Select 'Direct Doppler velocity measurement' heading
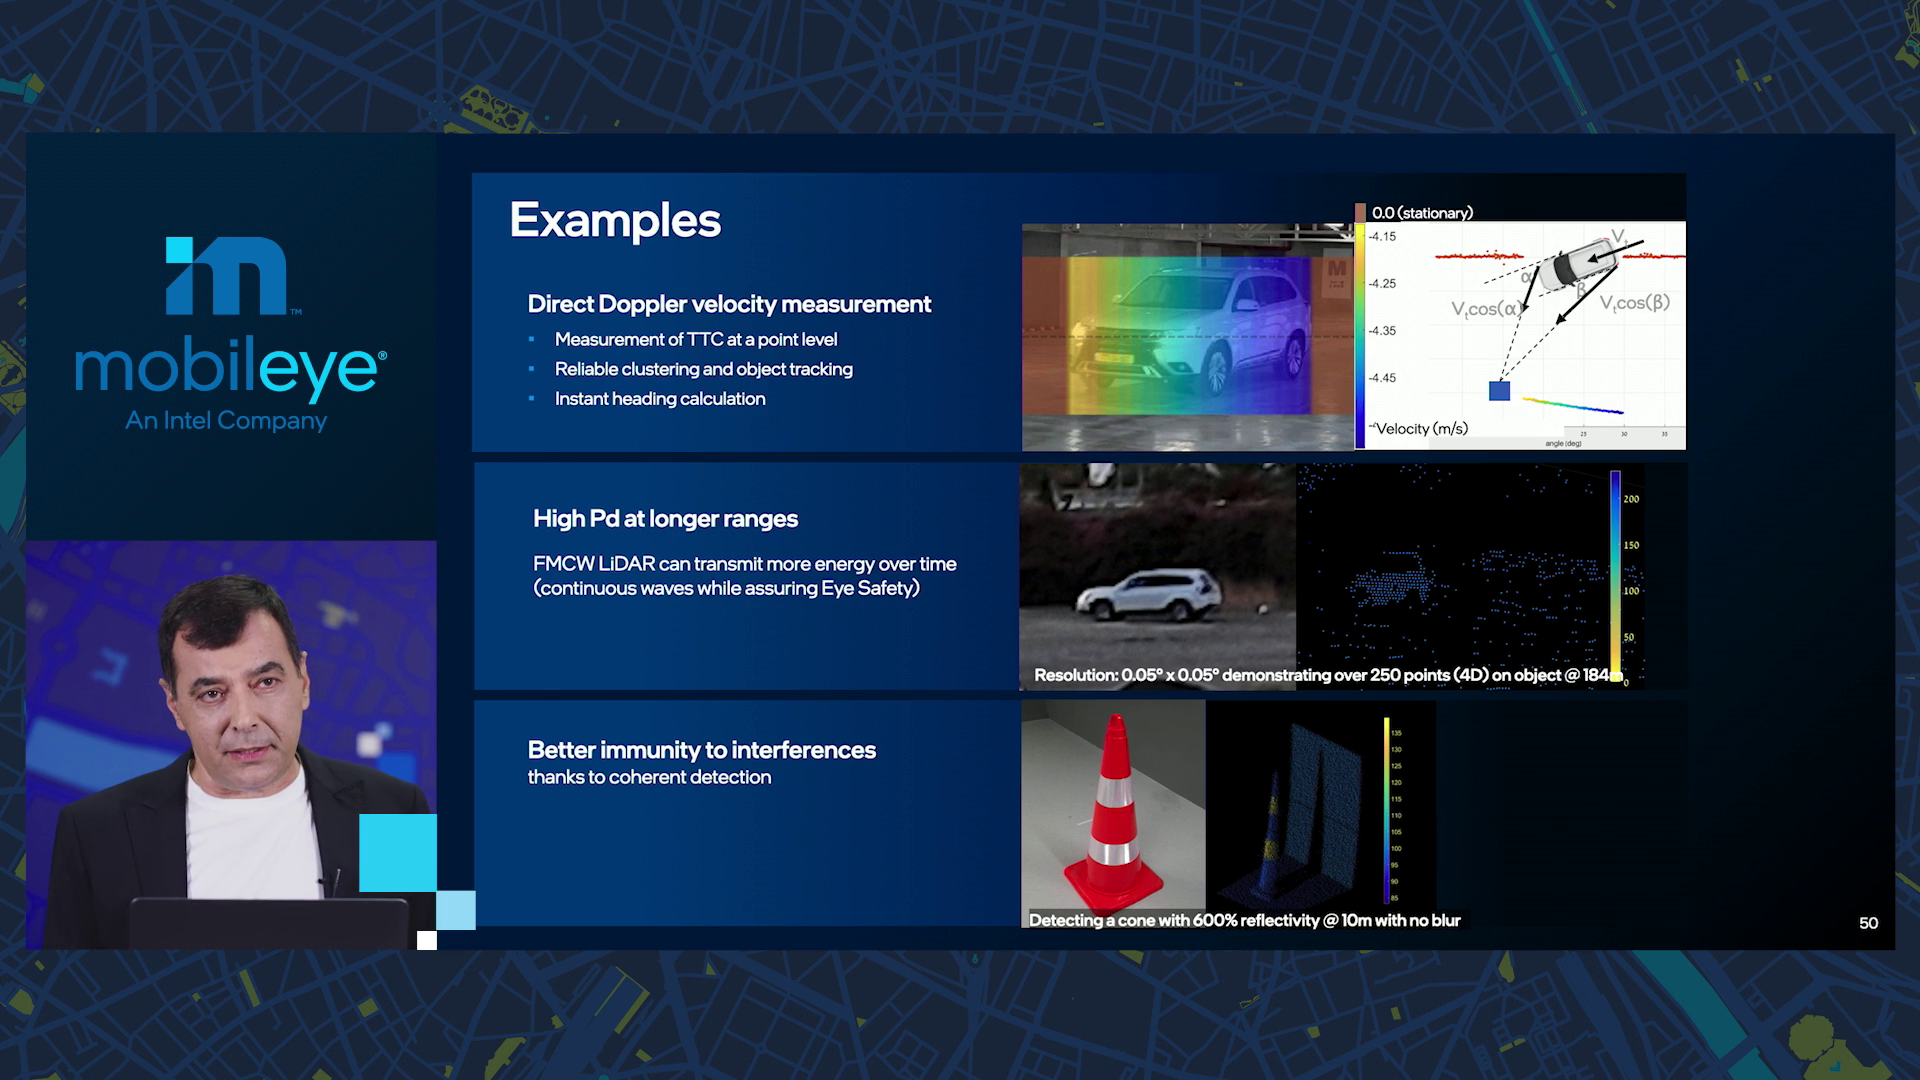This screenshot has width=1920, height=1080. click(729, 304)
